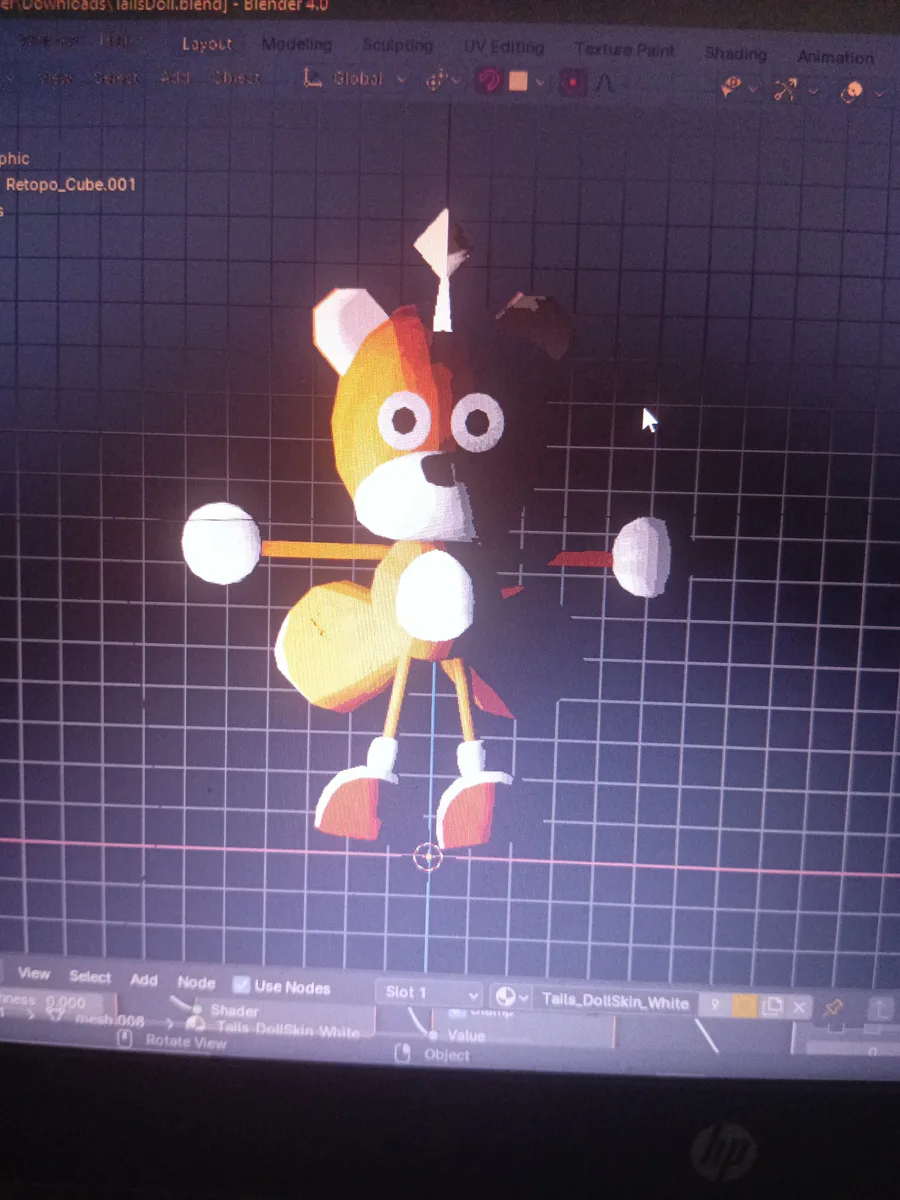Duplicate material with the new material icon
Screen dimensions: 900x1200
773,1007
